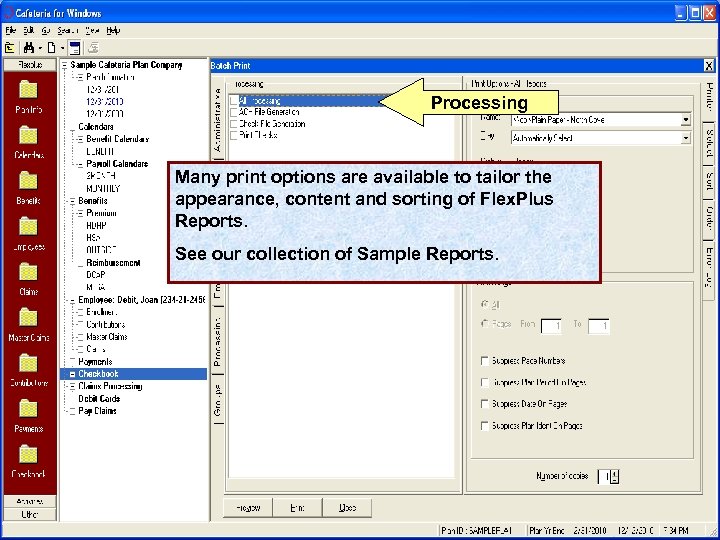Click the pages From input field
This screenshot has height=540, width=720.
pos(551,326)
